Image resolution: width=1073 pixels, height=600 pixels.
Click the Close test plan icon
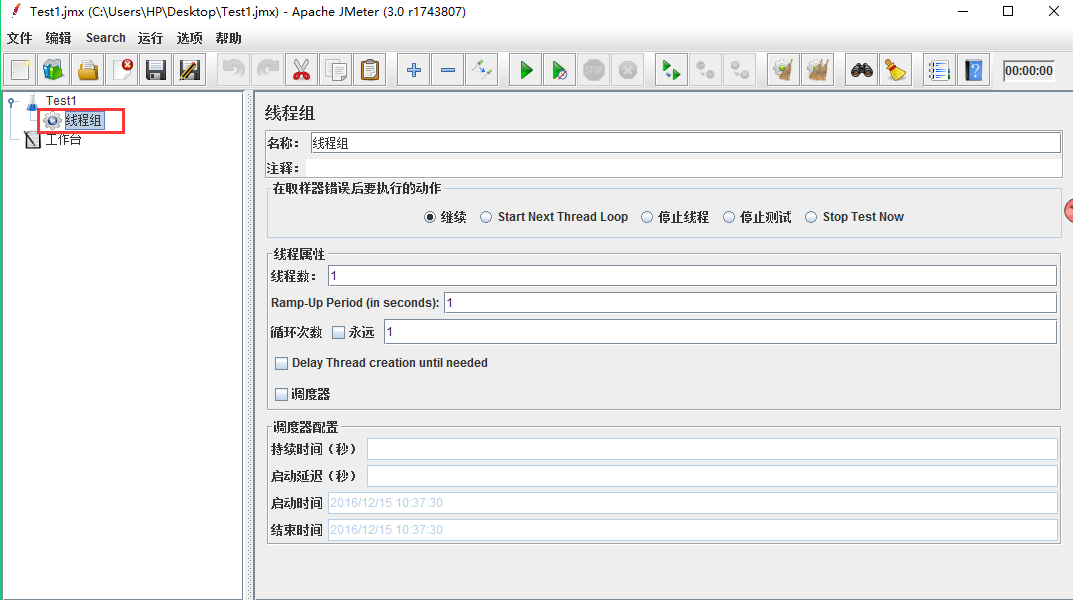coord(122,70)
